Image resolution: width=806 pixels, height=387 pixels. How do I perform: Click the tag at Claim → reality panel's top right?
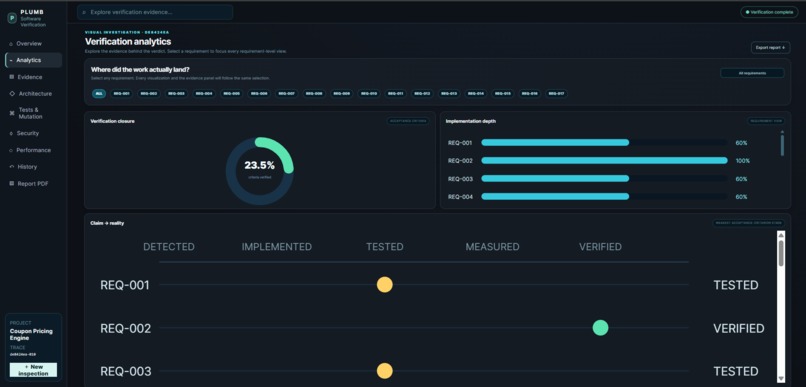(748, 223)
